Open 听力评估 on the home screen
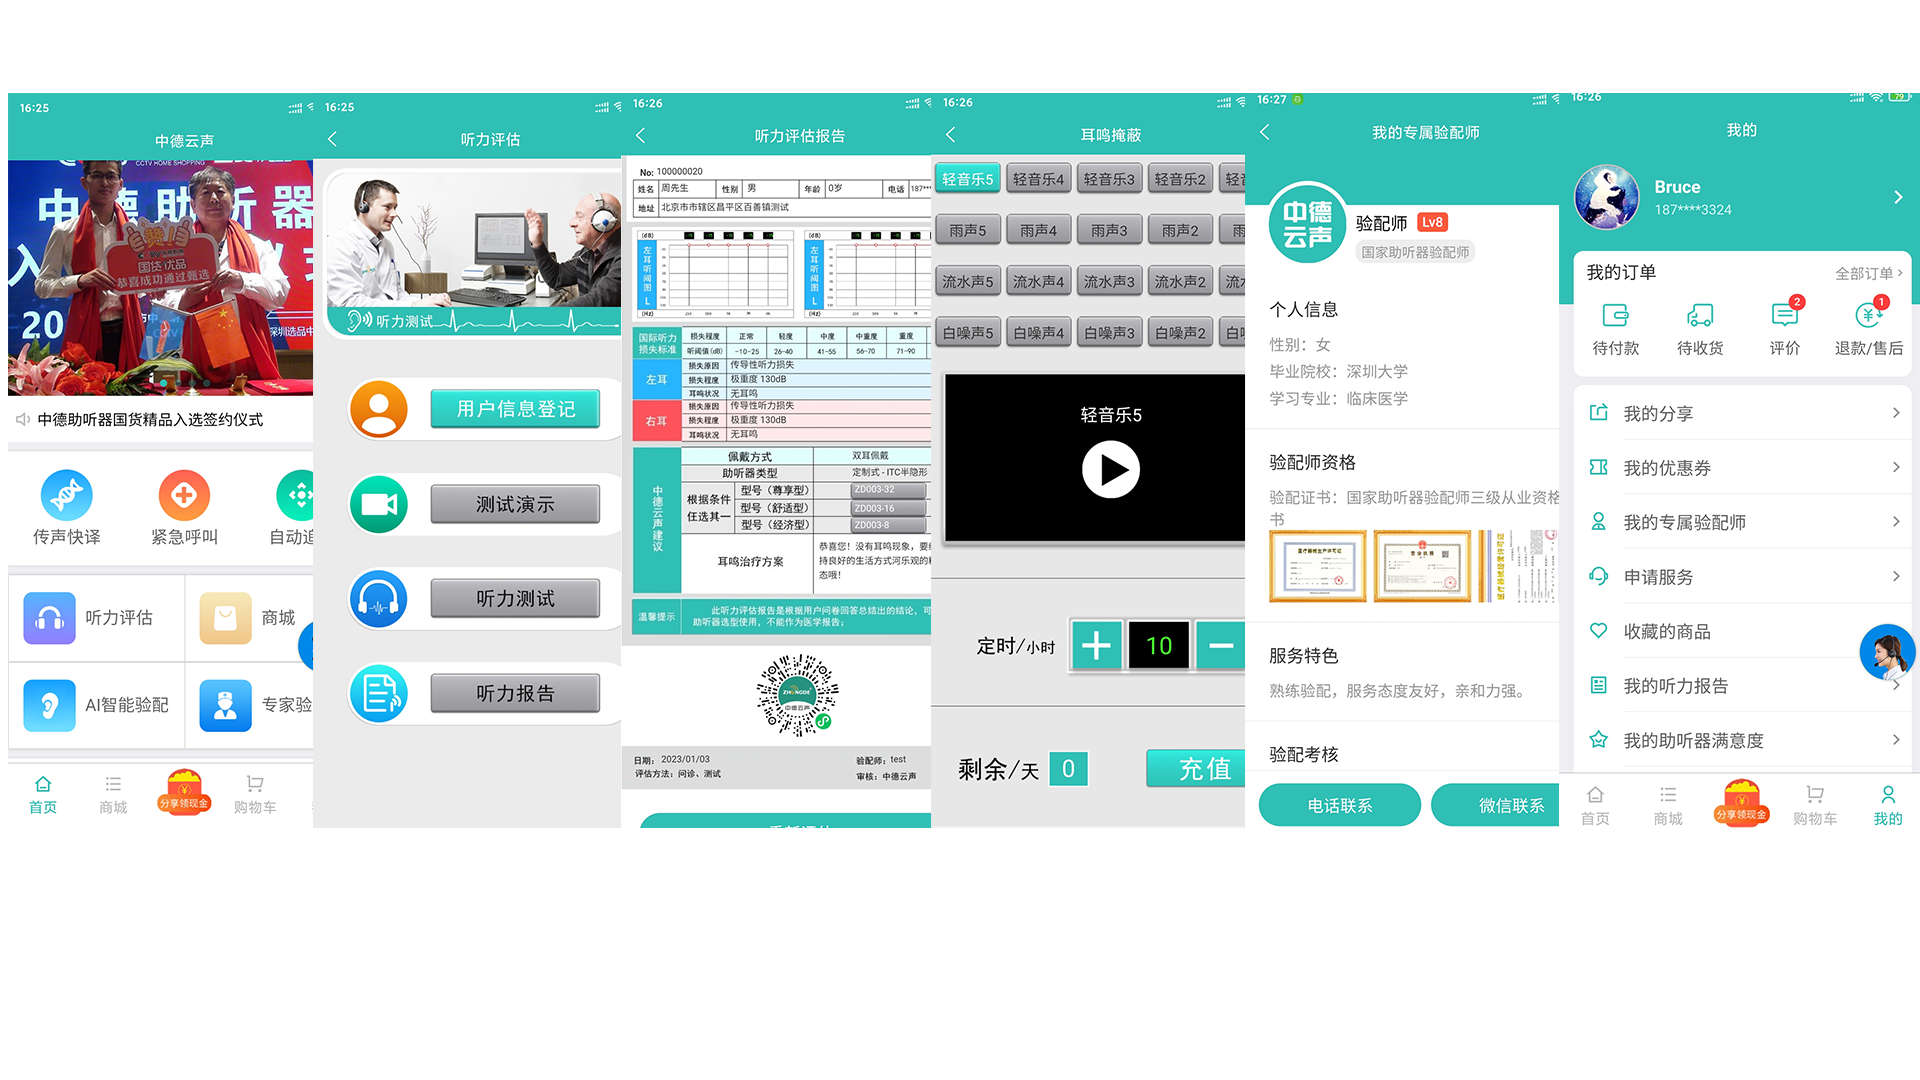The image size is (1920, 1080). click(x=97, y=618)
